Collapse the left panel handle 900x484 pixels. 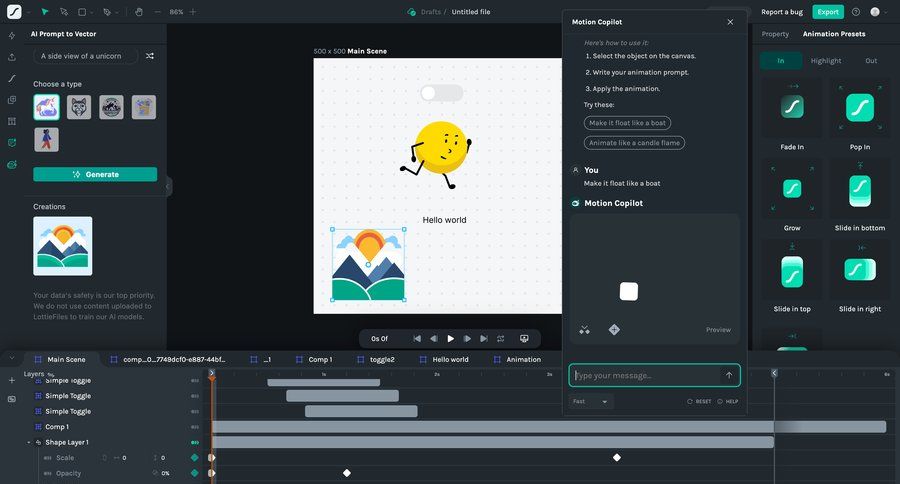point(168,186)
